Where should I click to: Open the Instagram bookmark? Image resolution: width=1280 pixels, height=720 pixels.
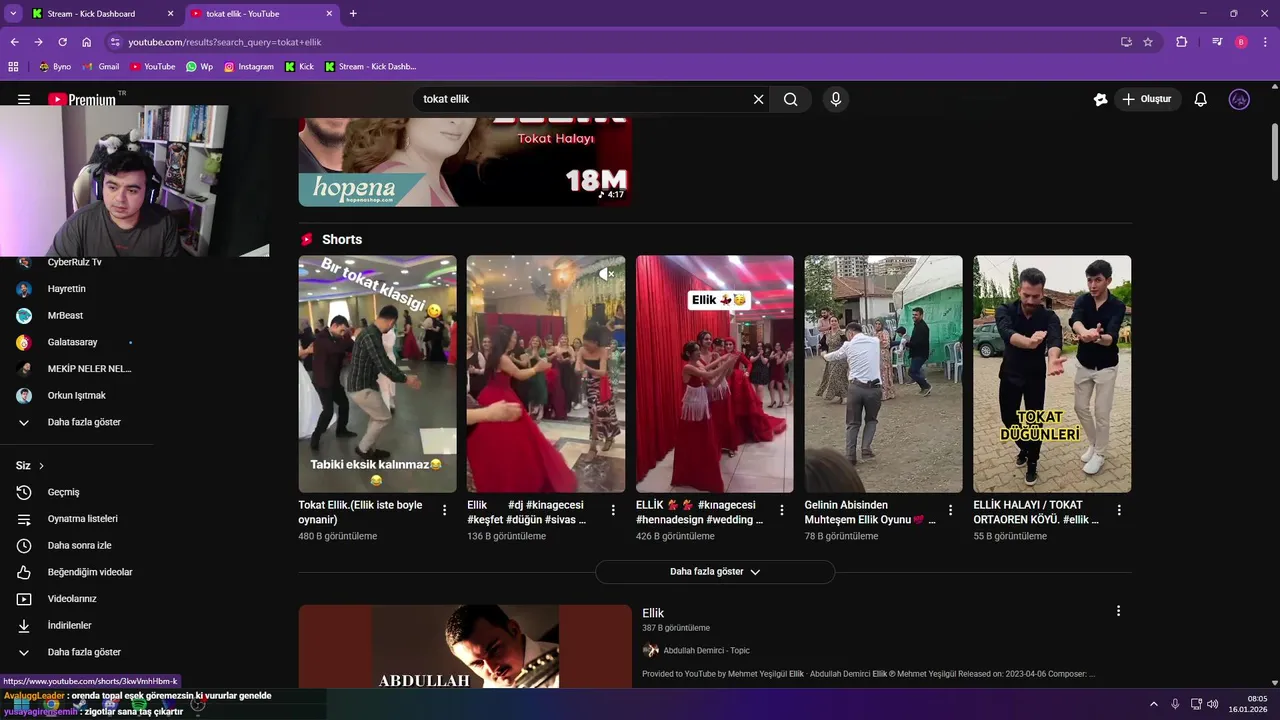coord(248,66)
